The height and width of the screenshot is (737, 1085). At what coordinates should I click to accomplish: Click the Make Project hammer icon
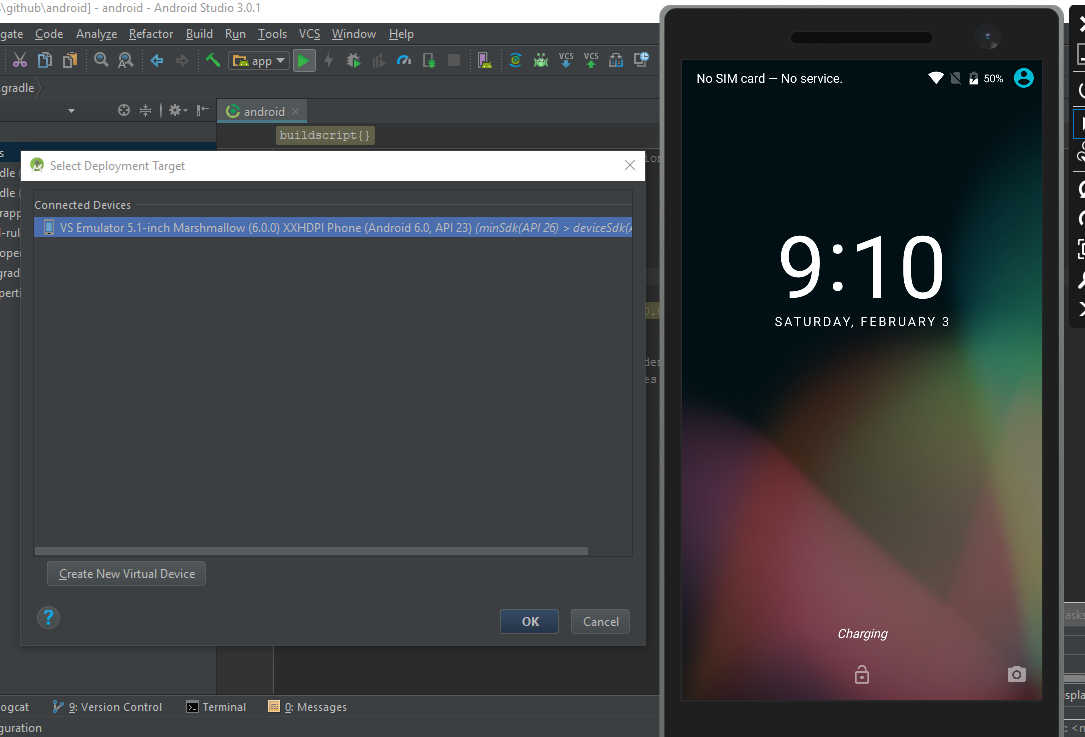click(213, 61)
